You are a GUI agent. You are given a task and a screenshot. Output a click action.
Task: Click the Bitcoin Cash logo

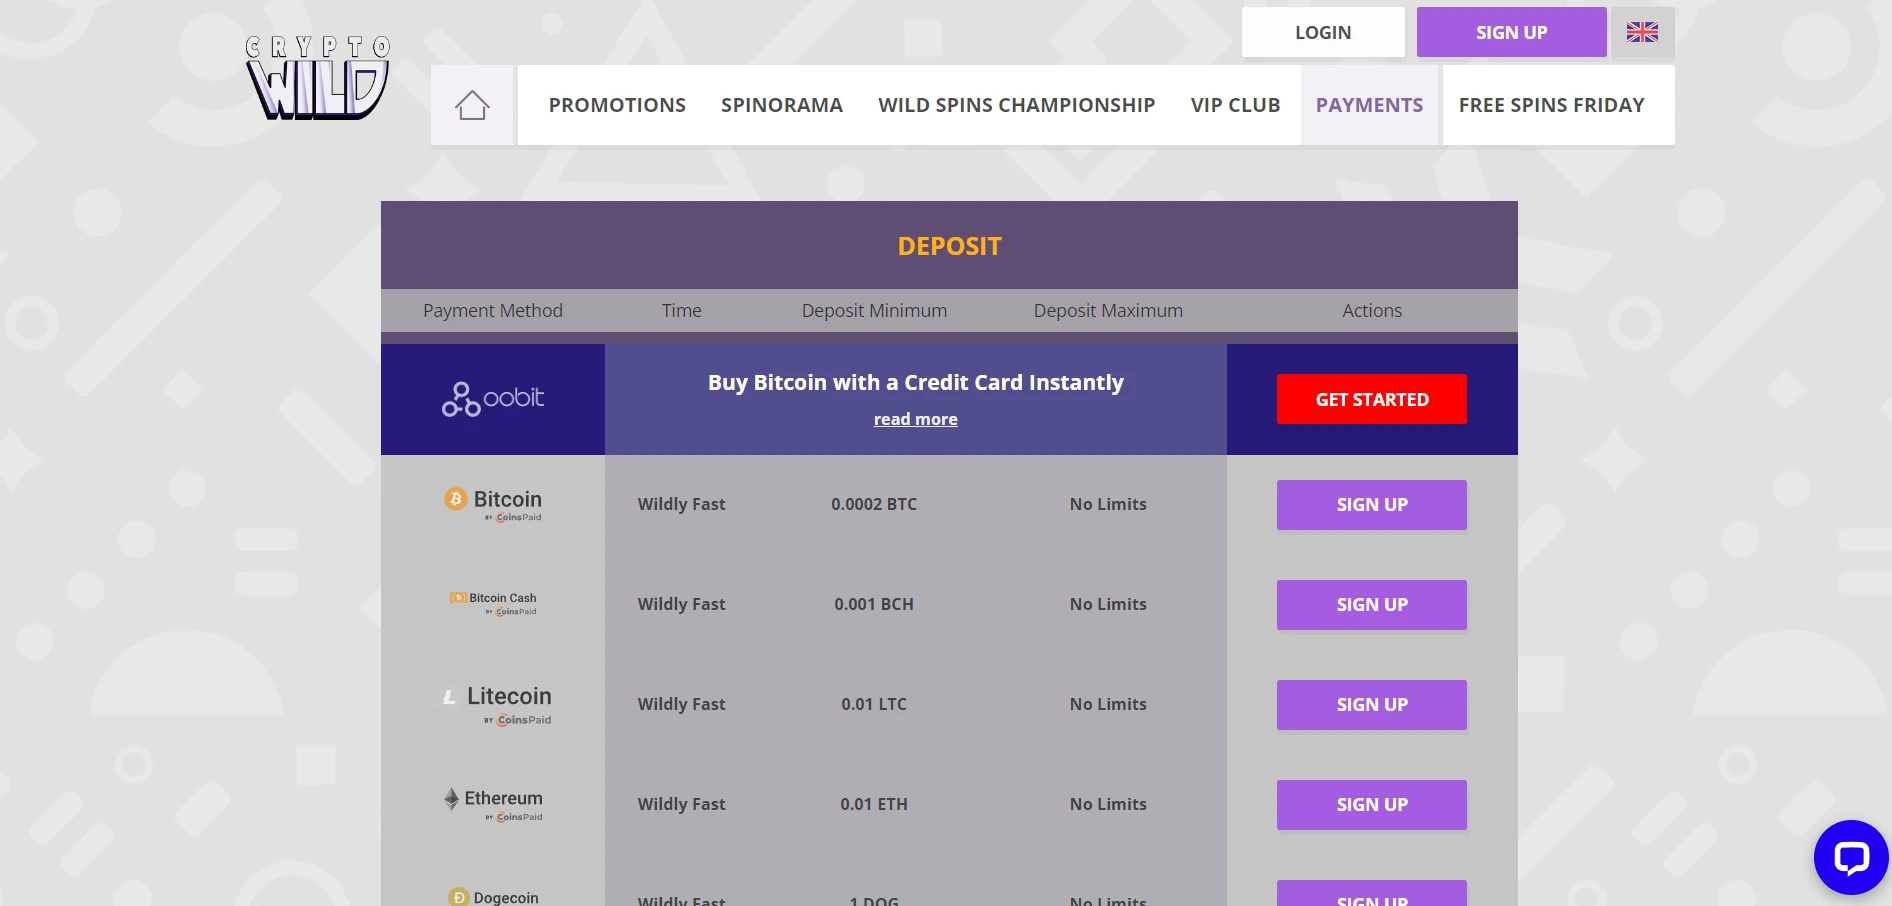point(493,603)
